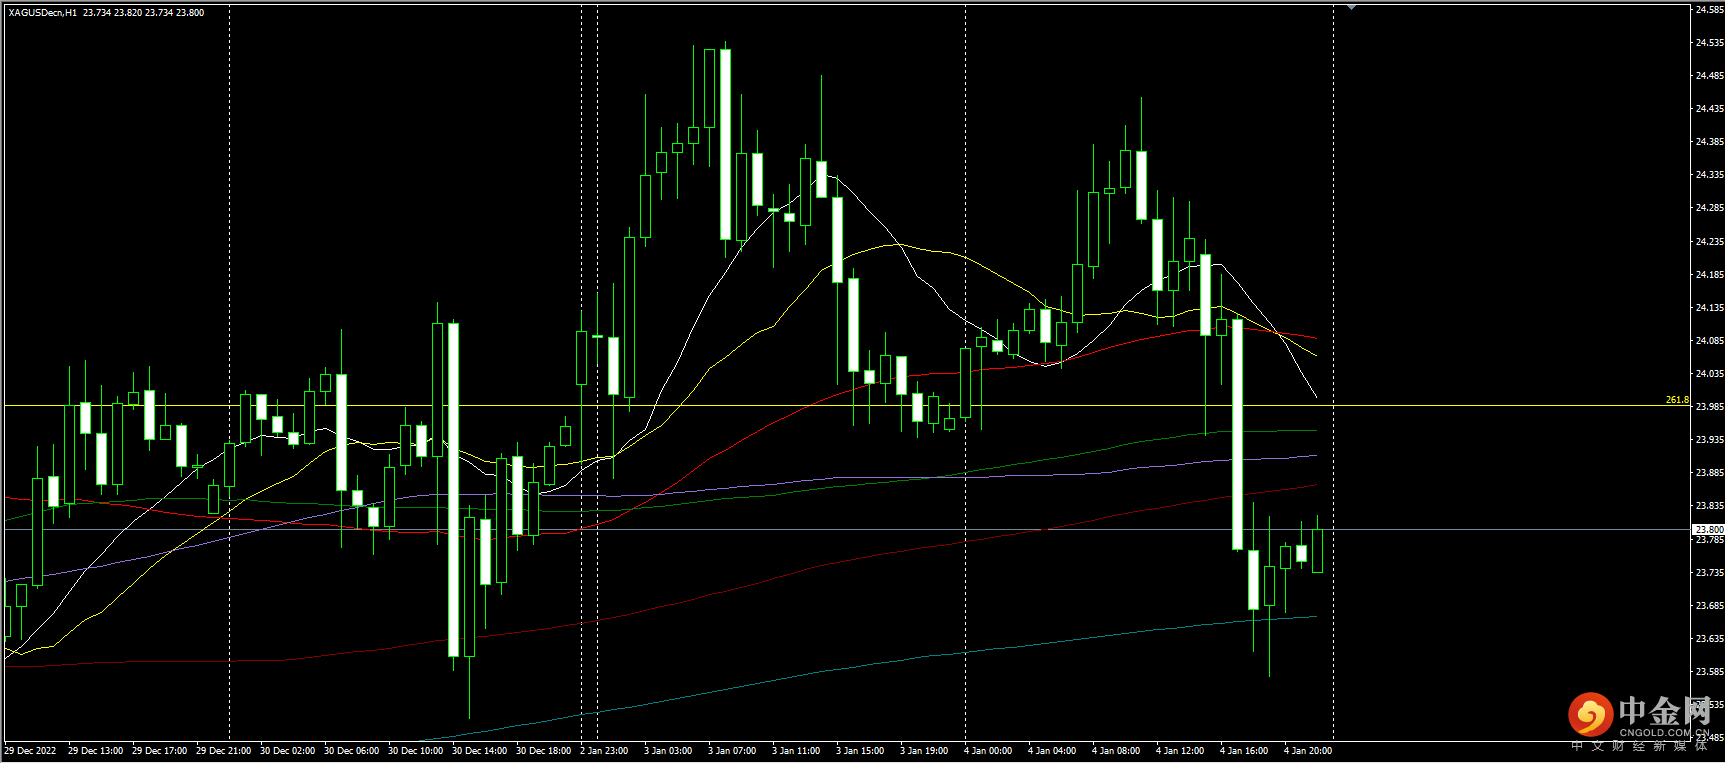
Task: Click the chart shift triangle marker at top
Action: point(1351,7)
